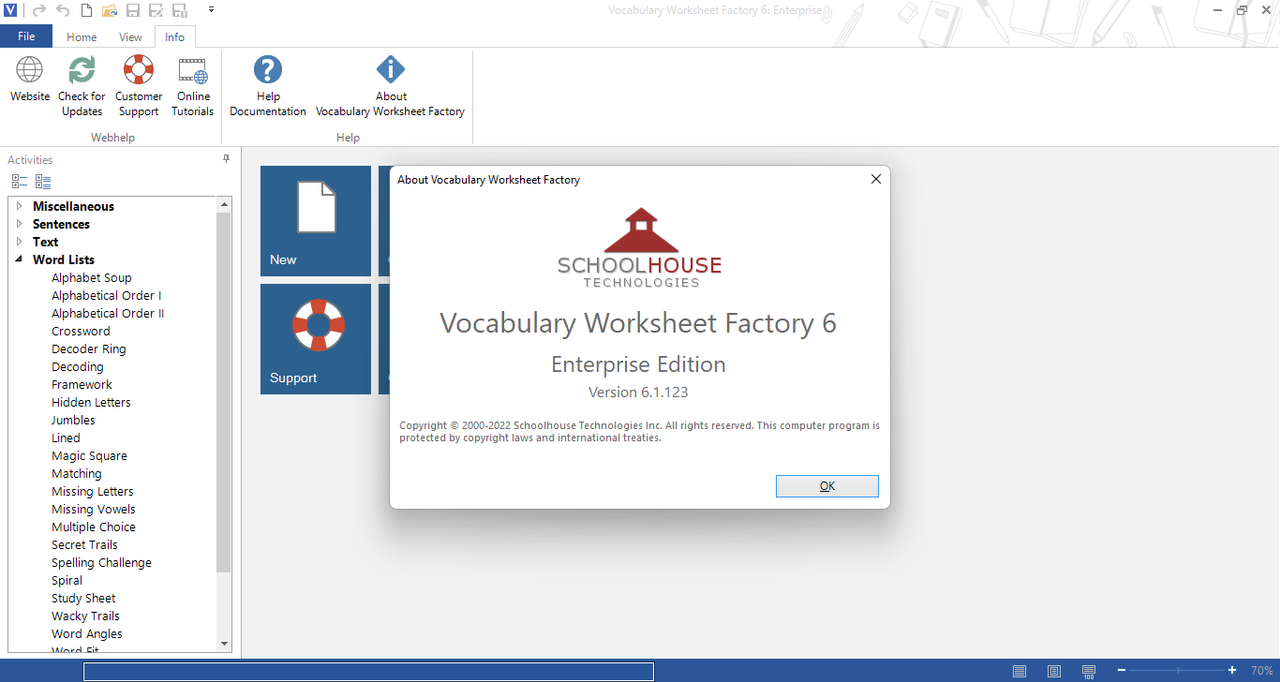Adjust the zoom slider in status bar
The width and height of the screenshot is (1280, 682).
1177,670
